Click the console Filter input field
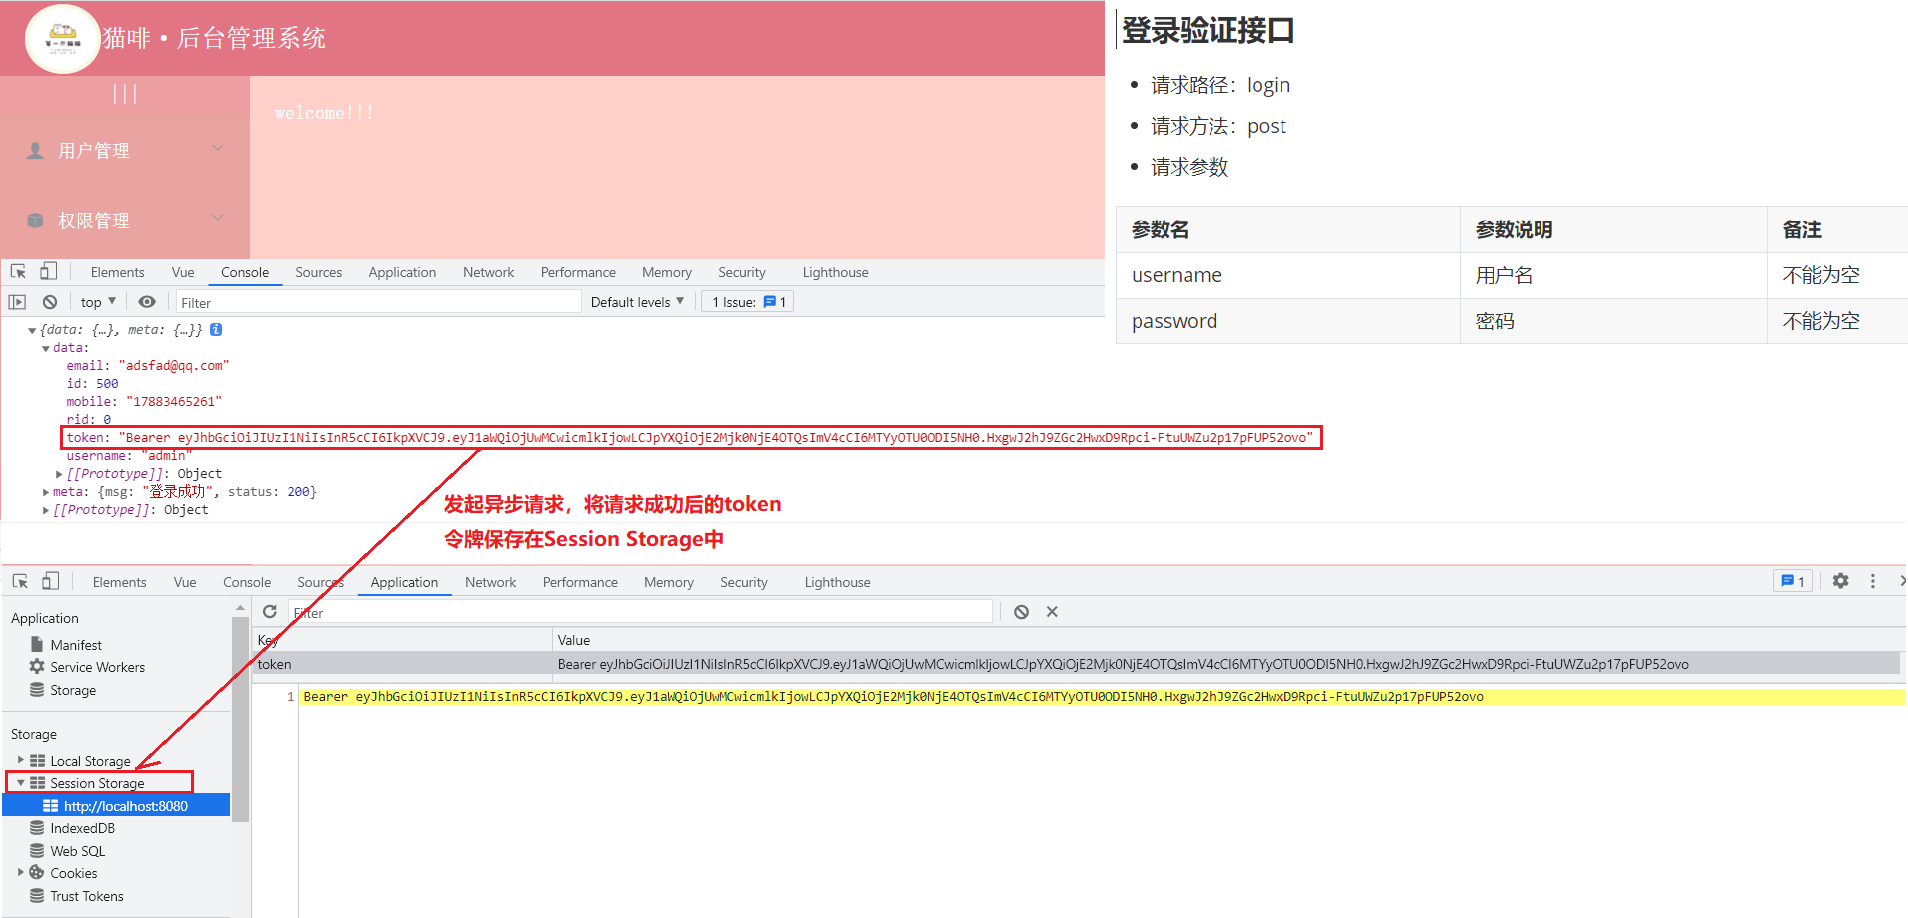The image size is (1908, 918). point(377,301)
